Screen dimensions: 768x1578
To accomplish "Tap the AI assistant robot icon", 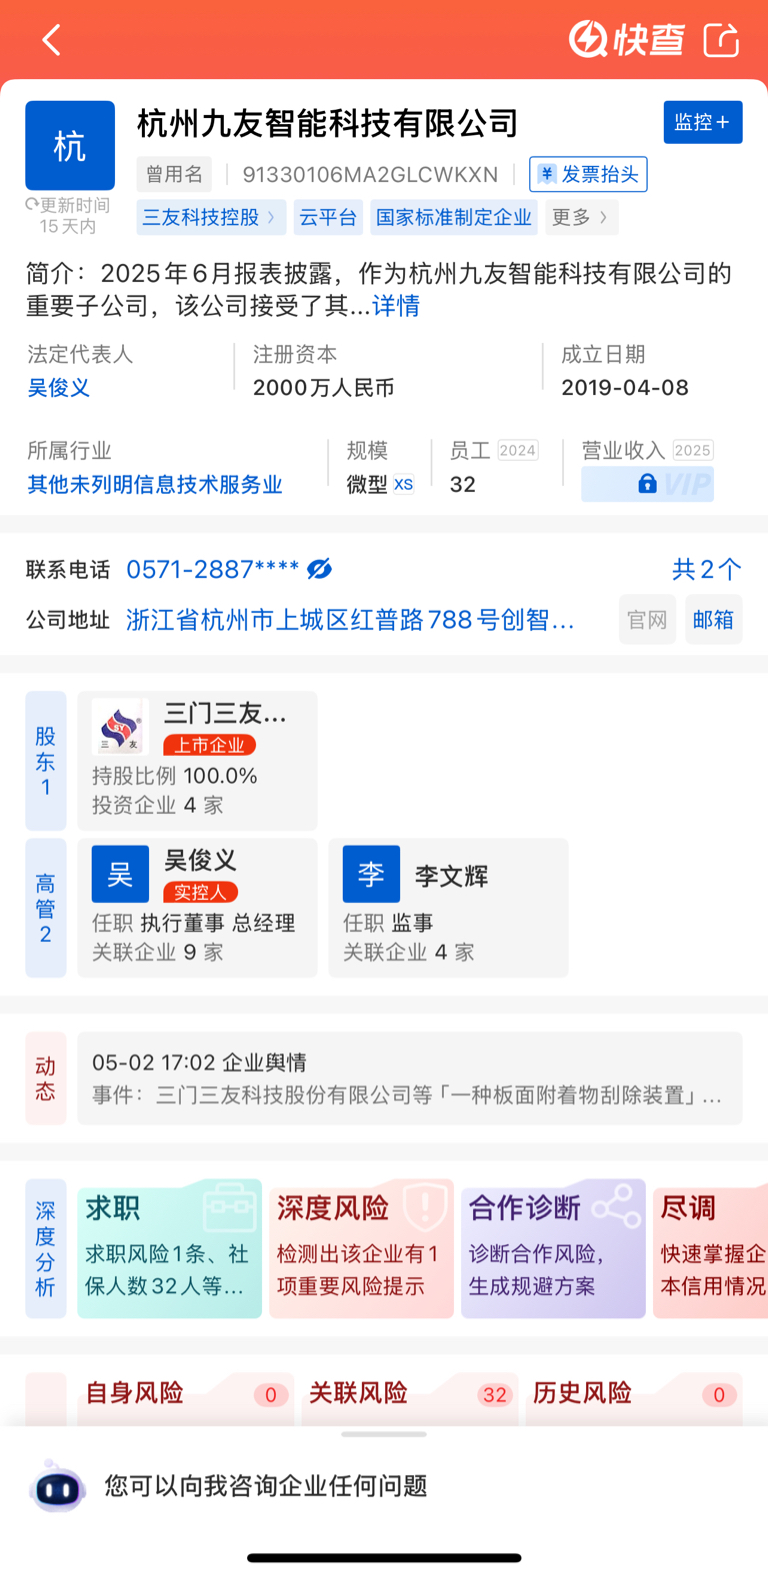I will pyautogui.click(x=58, y=1488).
